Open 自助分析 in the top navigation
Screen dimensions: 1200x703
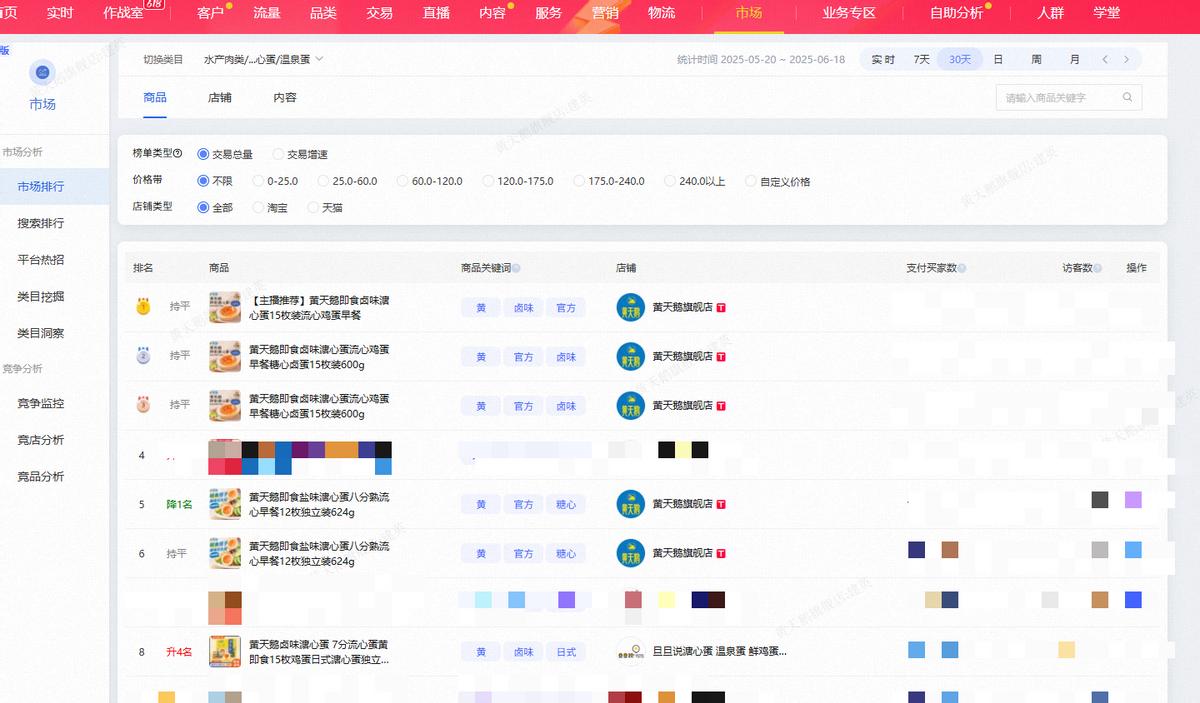coord(957,13)
